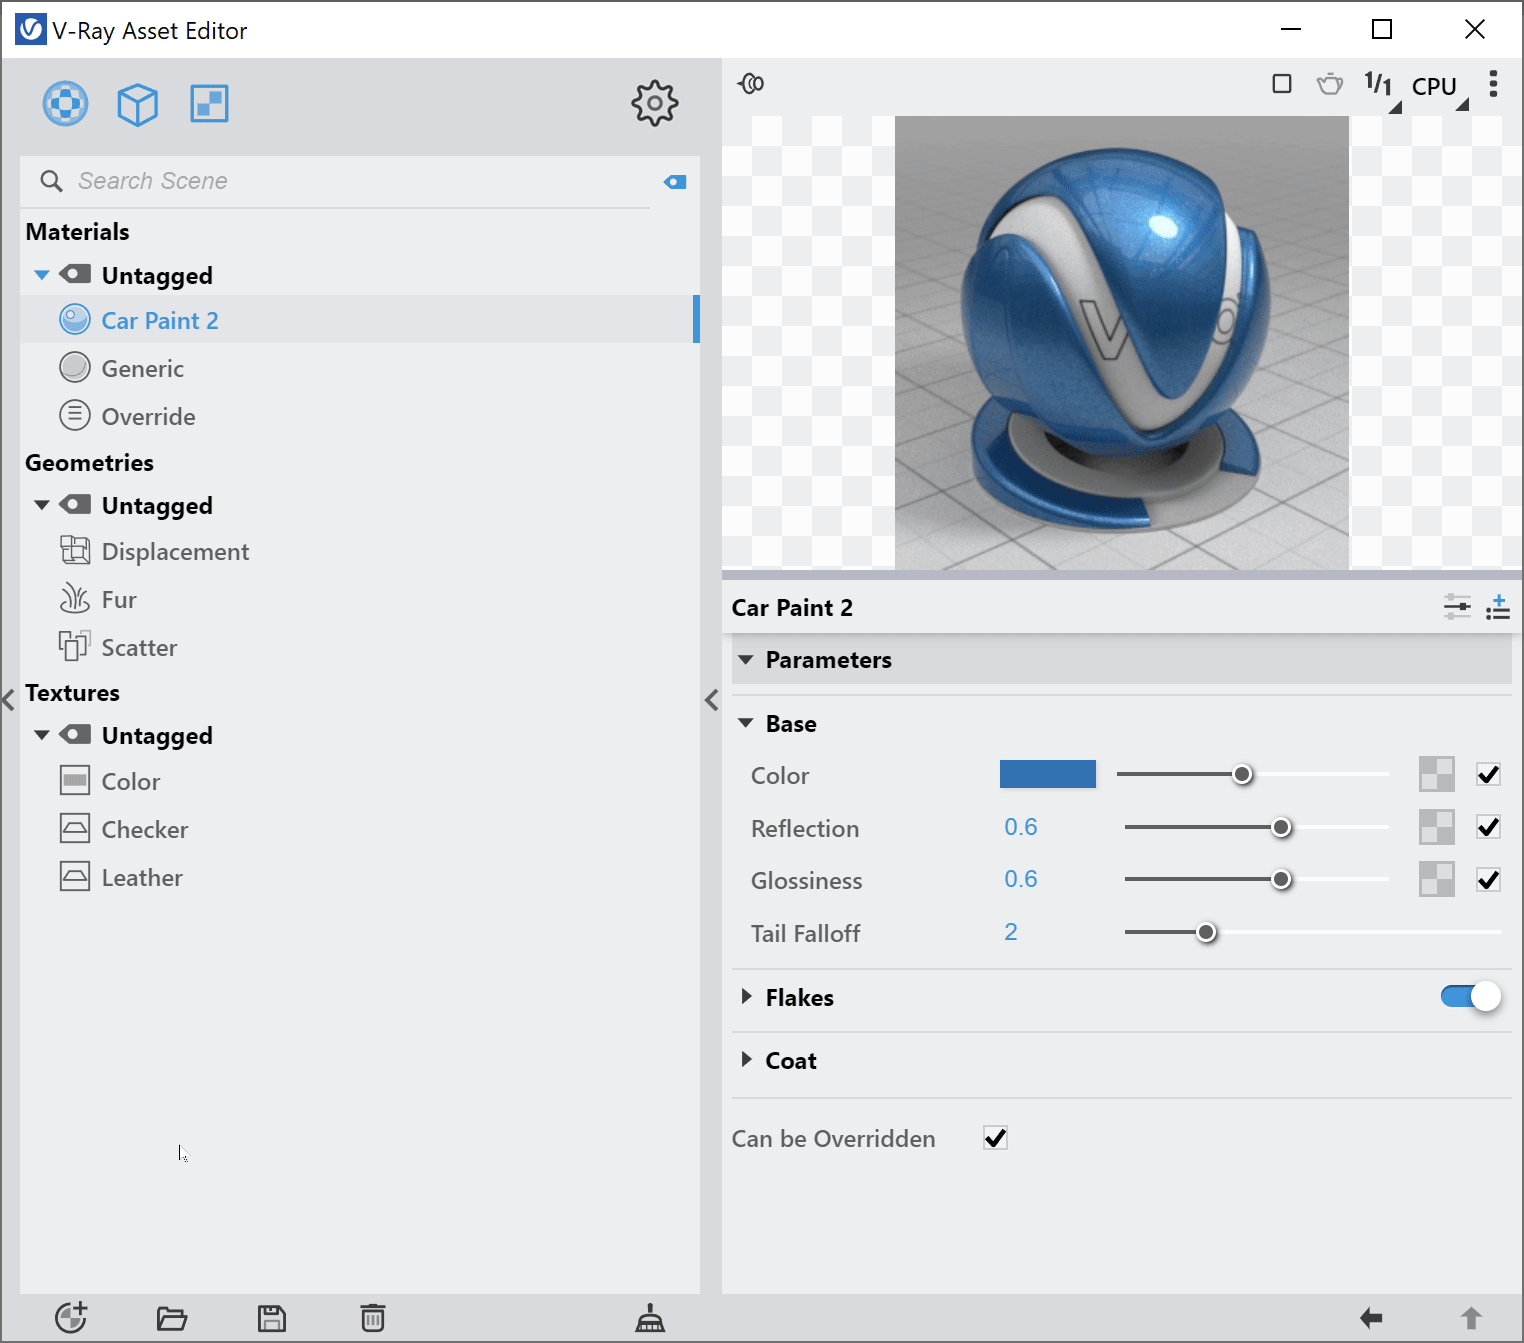Select the Color texture item
This screenshot has width=1524, height=1343.
pos(360,781)
